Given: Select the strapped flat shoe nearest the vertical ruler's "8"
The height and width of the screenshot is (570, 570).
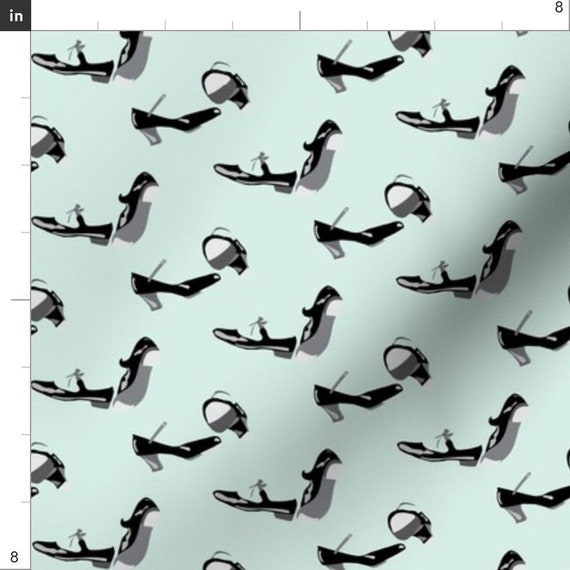Looking at the screenshot, I should point(73,548).
